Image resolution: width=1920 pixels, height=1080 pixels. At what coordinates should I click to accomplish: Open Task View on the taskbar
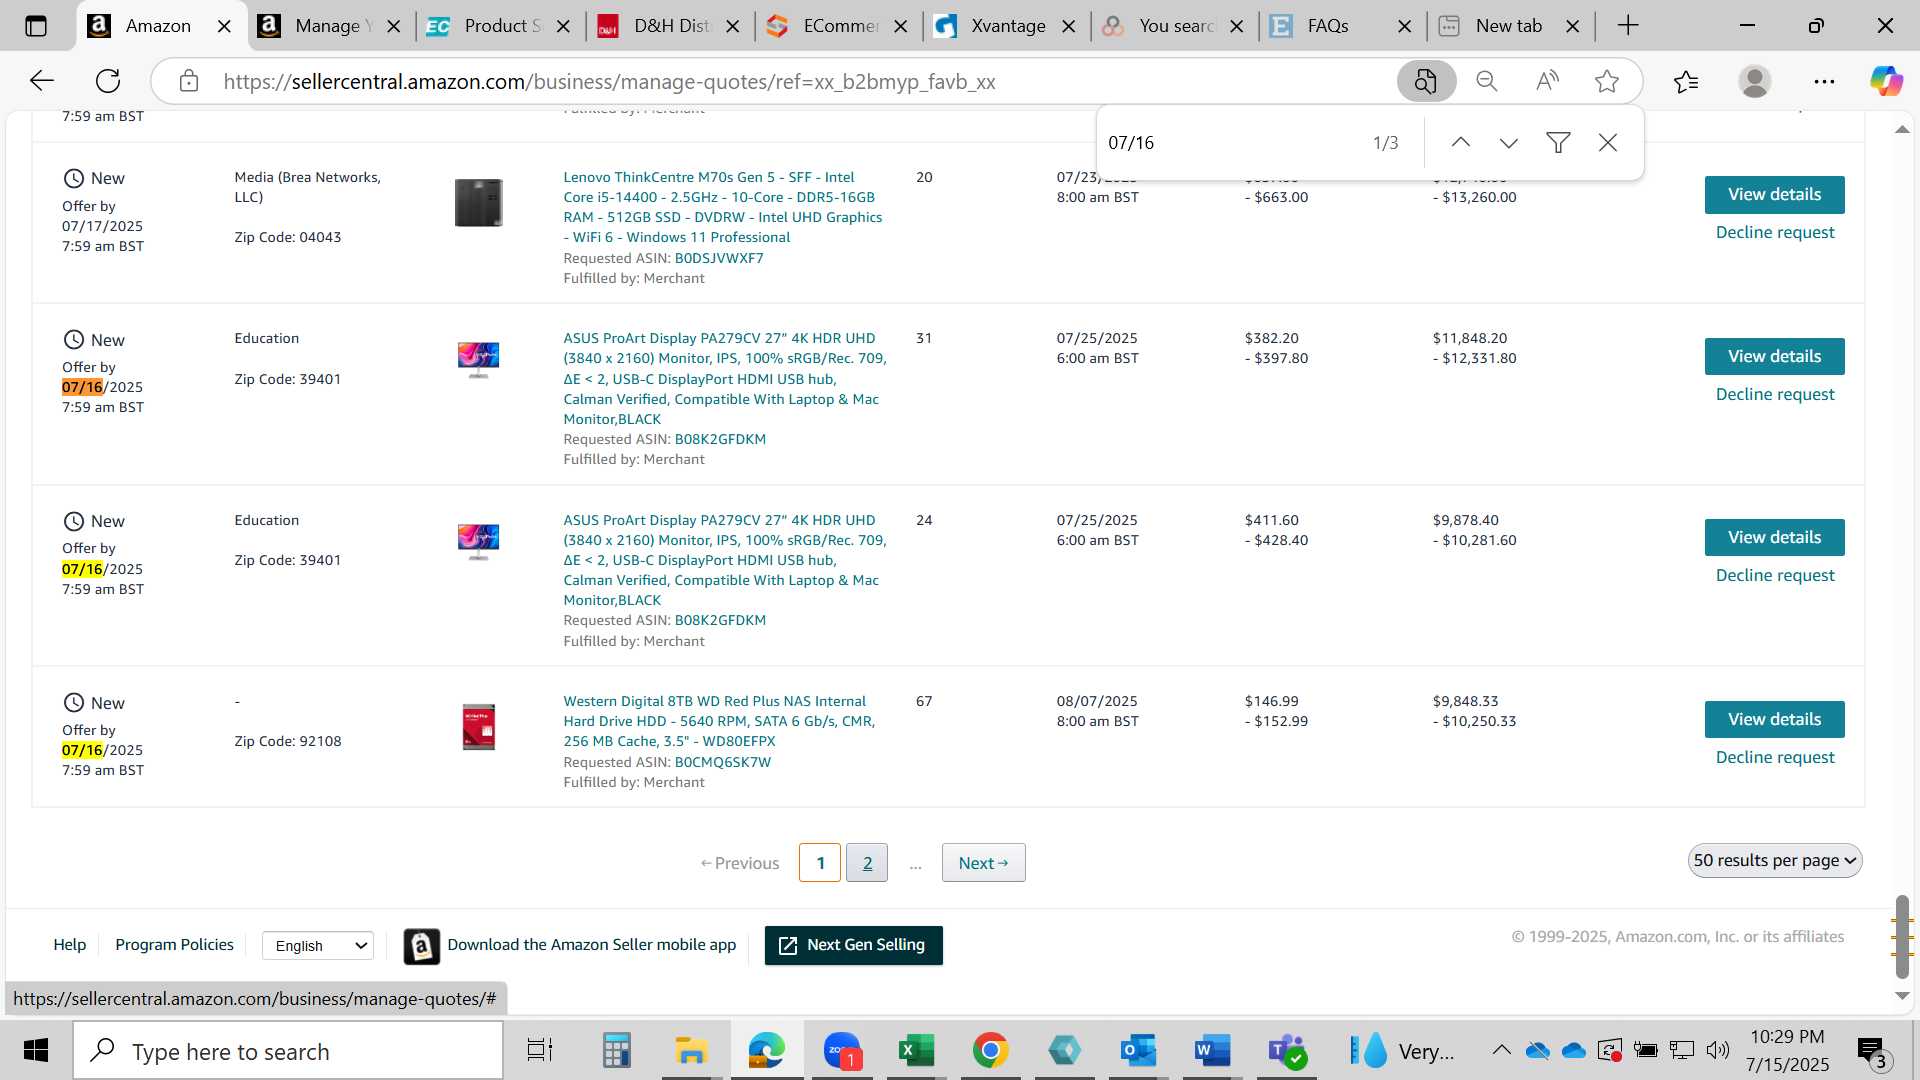tap(540, 1051)
